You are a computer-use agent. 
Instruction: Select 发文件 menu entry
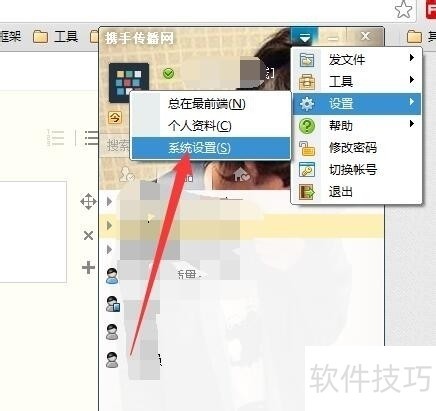click(x=357, y=60)
